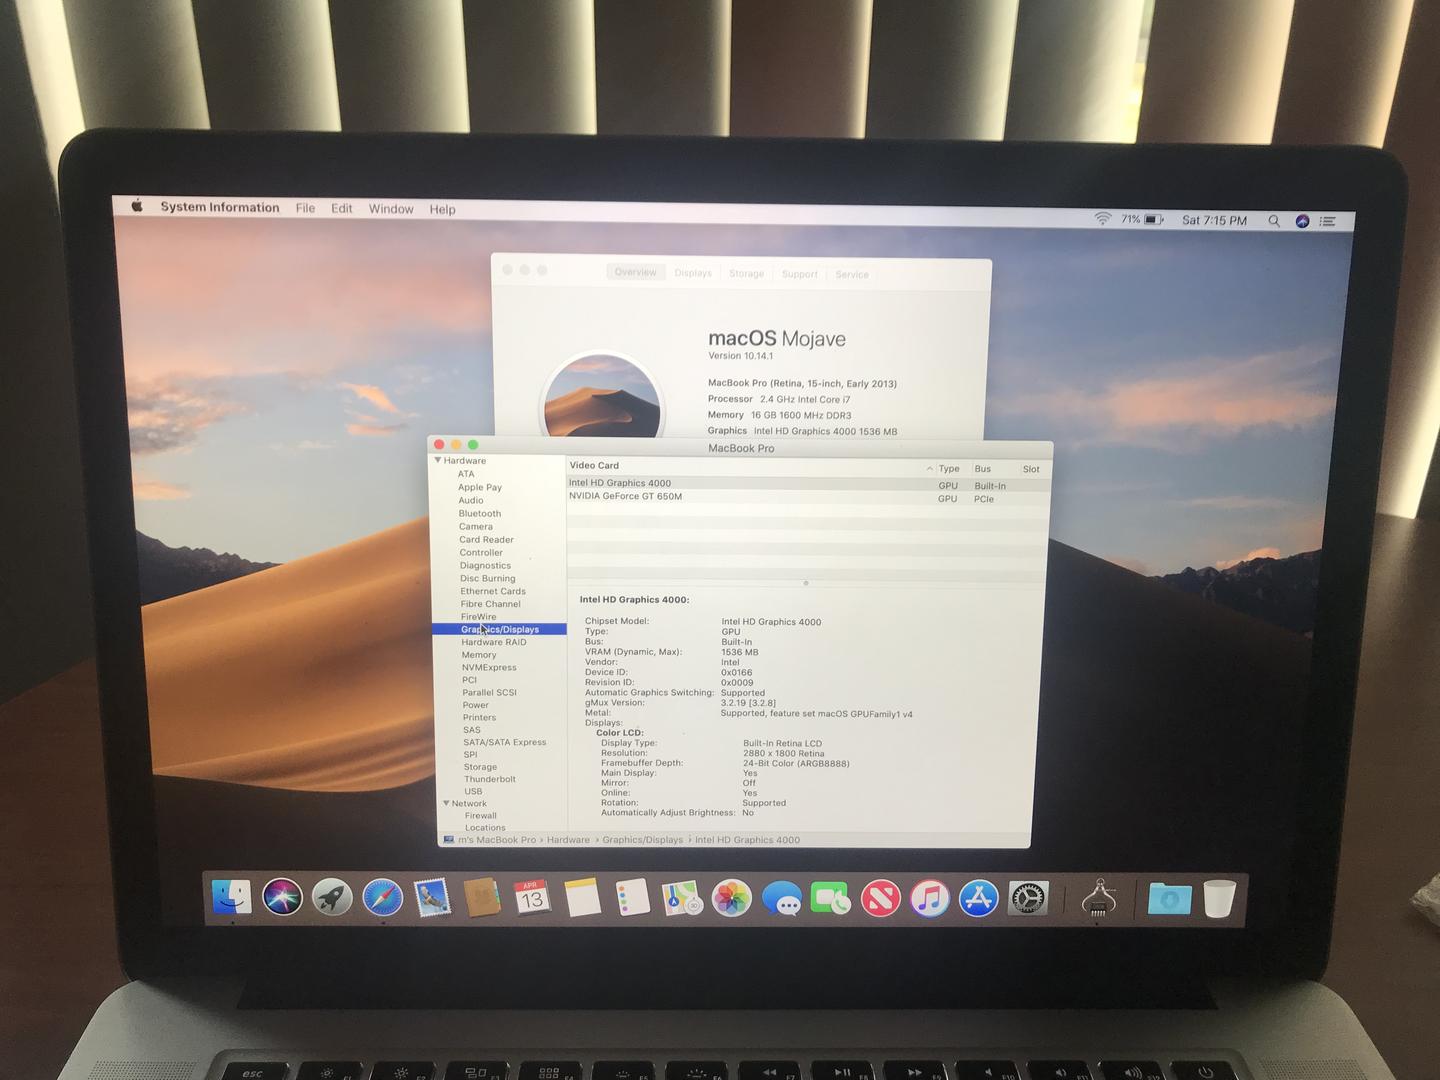Click System Information icon in Dock
Screen dimensions: 1440x1080
pyautogui.click(x=1098, y=898)
